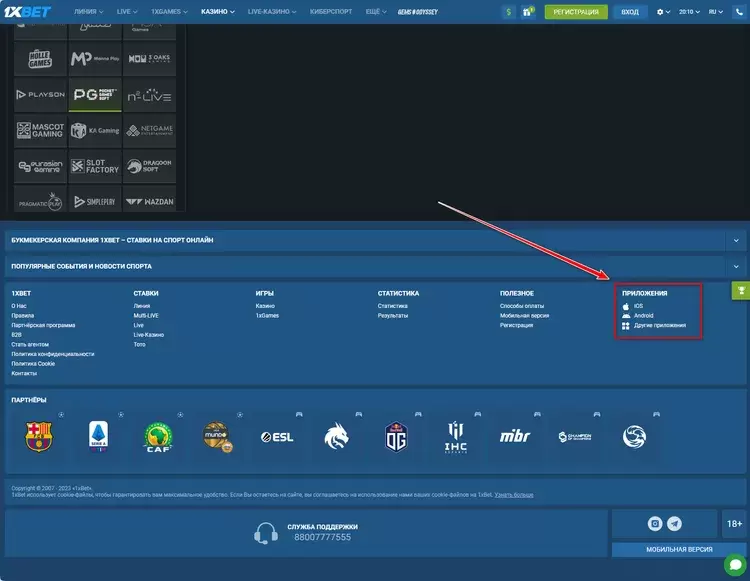Screen dimensions: 750x581
Task: Click the ВХОД login button
Action: 630,11
